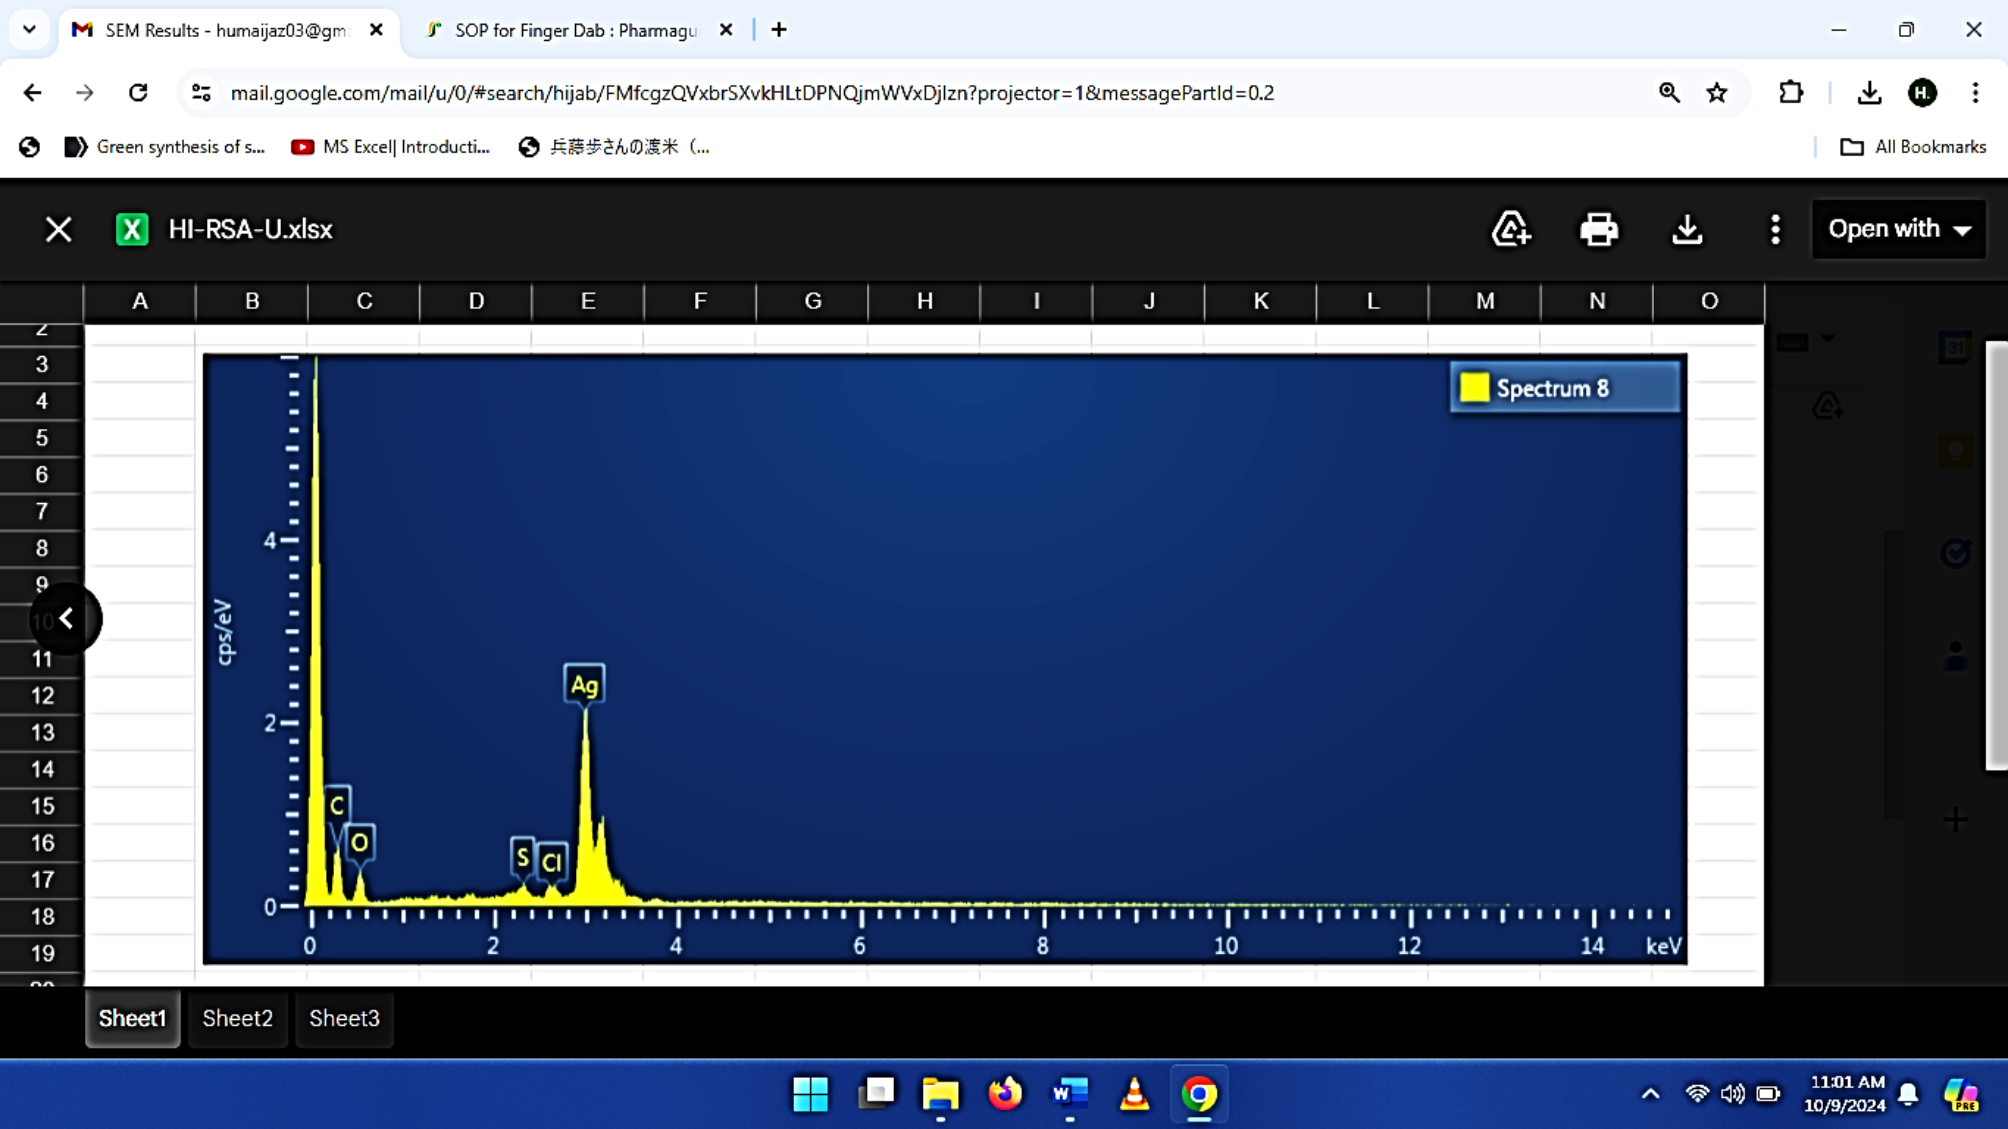Open the Chrome extensions menu

click(x=1791, y=93)
